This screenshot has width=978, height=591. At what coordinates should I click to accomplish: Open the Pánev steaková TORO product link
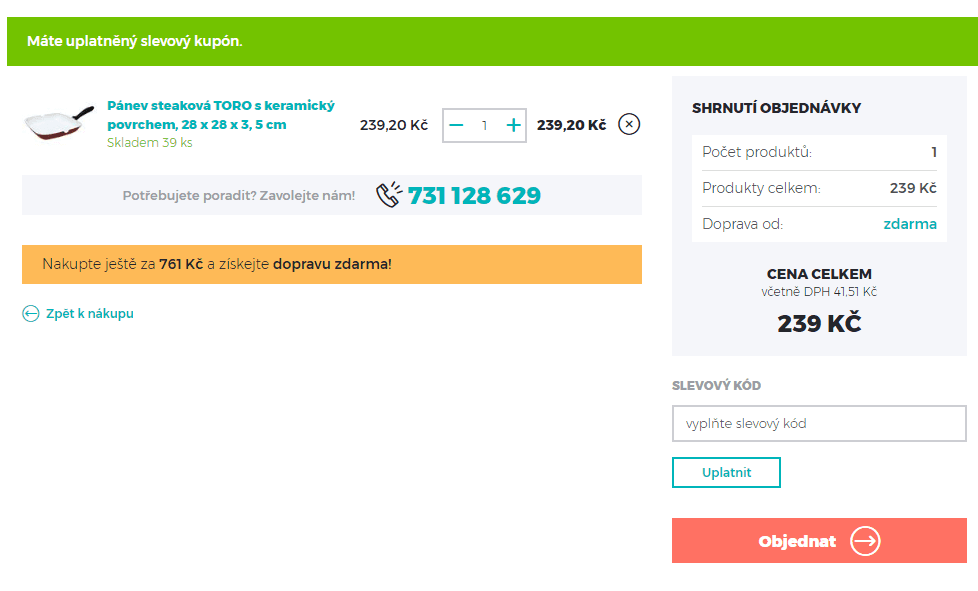click(221, 115)
